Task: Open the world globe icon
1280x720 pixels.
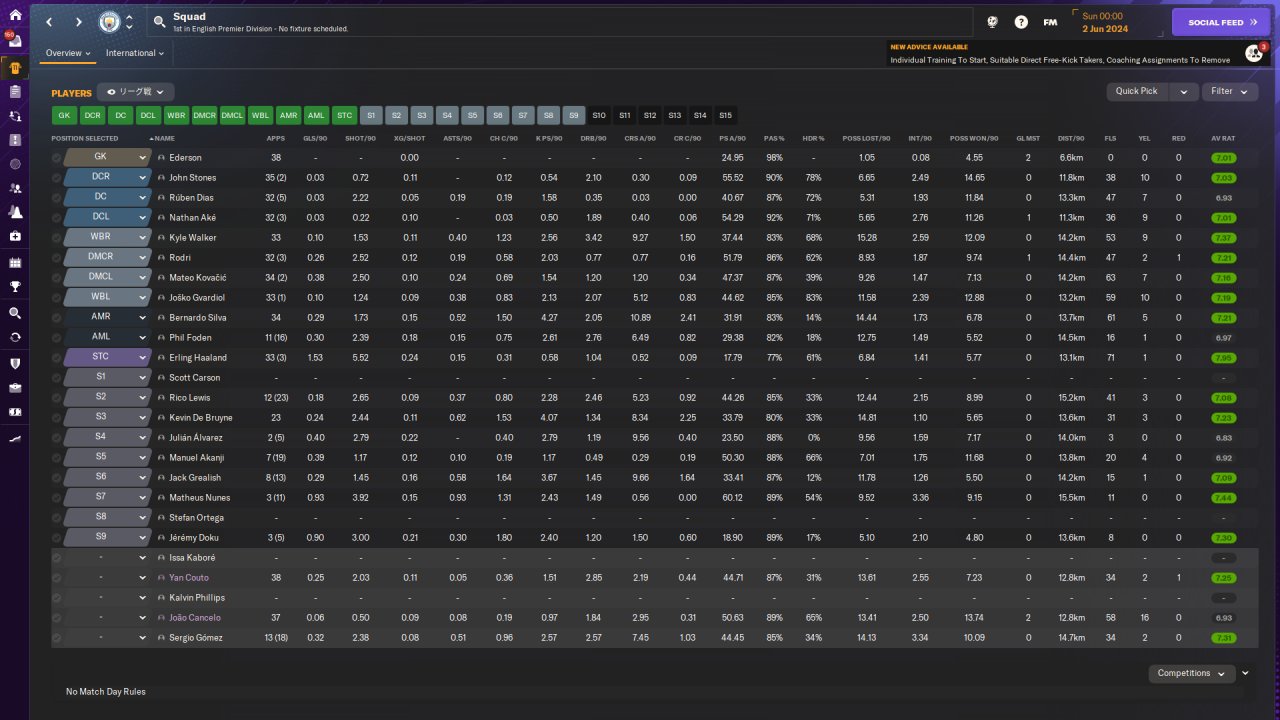Action: click(x=993, y=21)
